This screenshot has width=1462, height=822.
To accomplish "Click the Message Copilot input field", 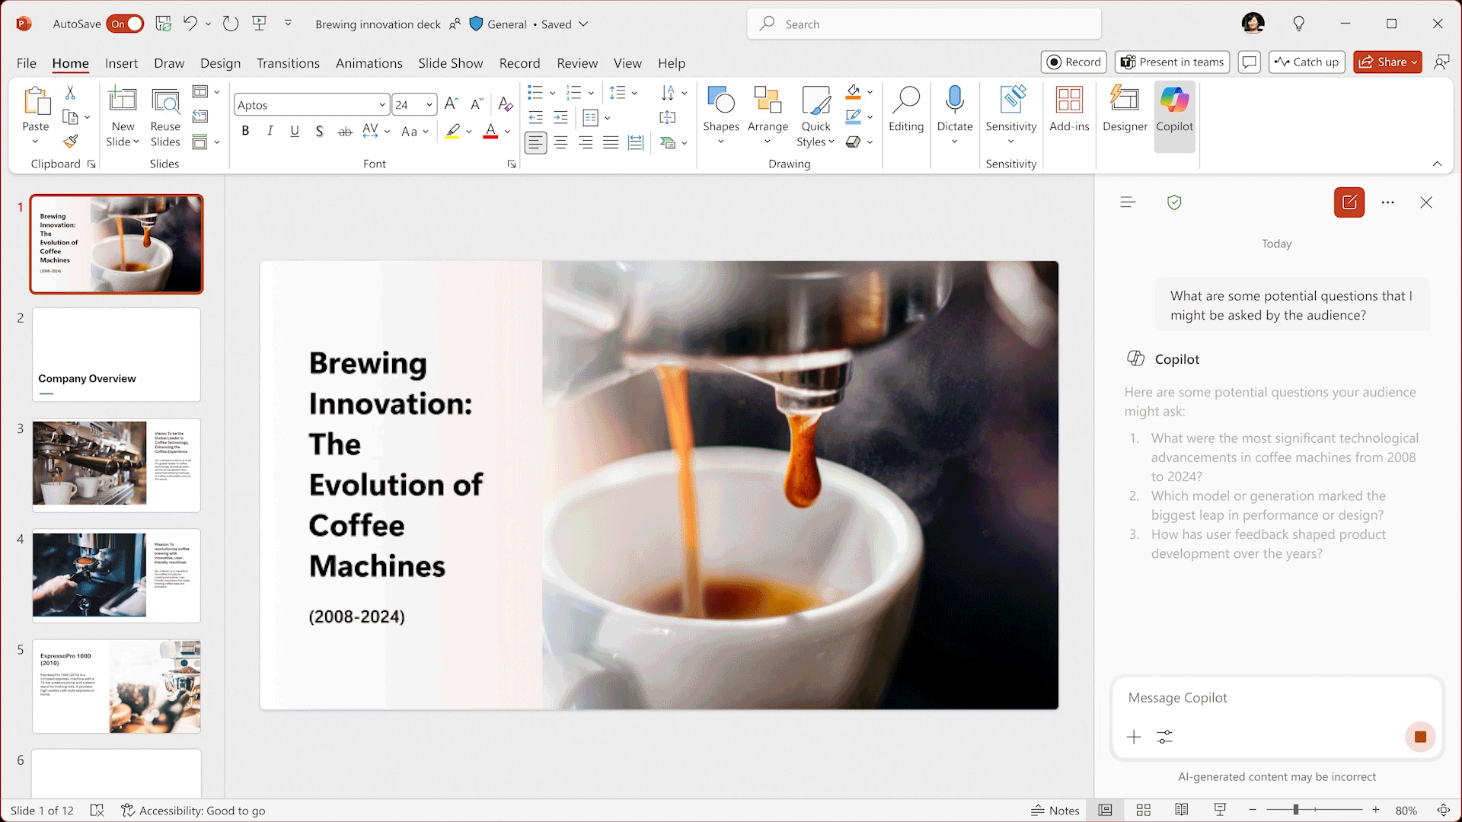I will click(1277, 698).
